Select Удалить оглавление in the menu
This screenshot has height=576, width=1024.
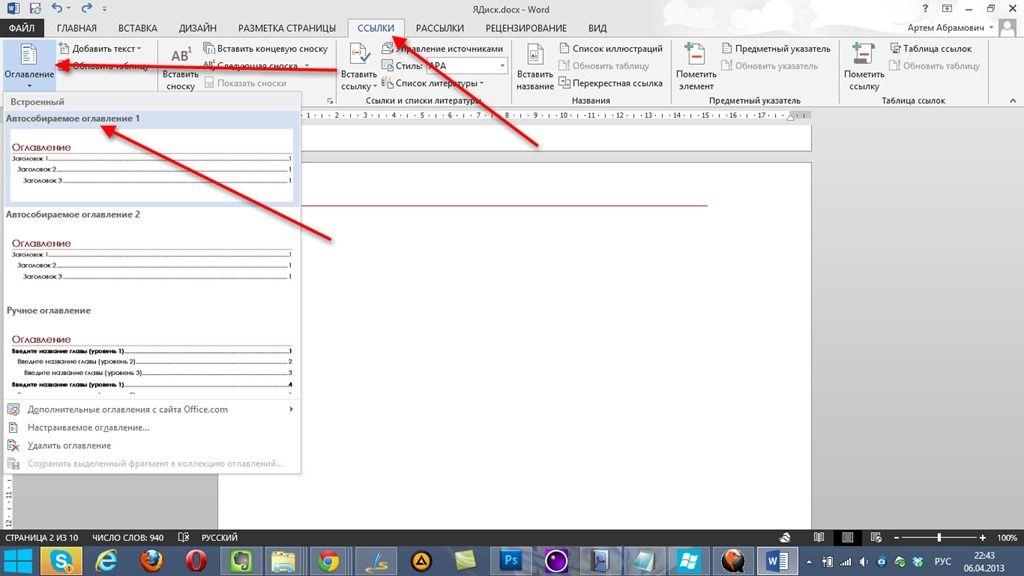tap(69, 446)
